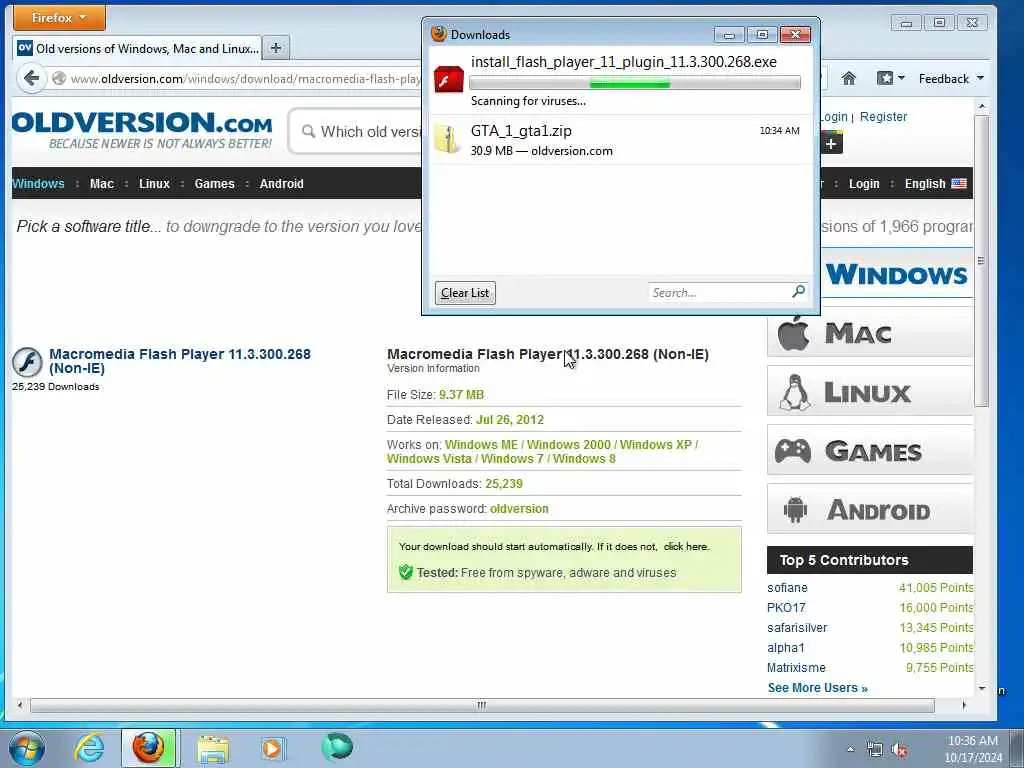Open the English language selector
The image size is (1024, 768).
tap(935, 184)
